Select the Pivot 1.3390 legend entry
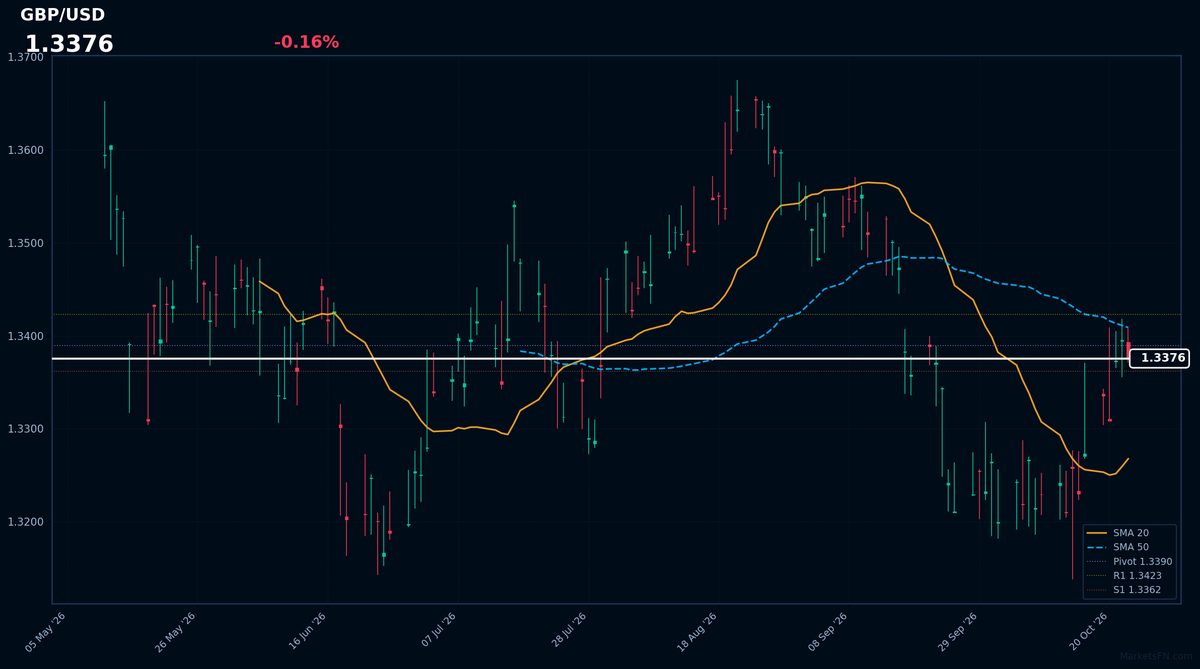The width and height of the screenshot is (1200, 669). 1129,562
